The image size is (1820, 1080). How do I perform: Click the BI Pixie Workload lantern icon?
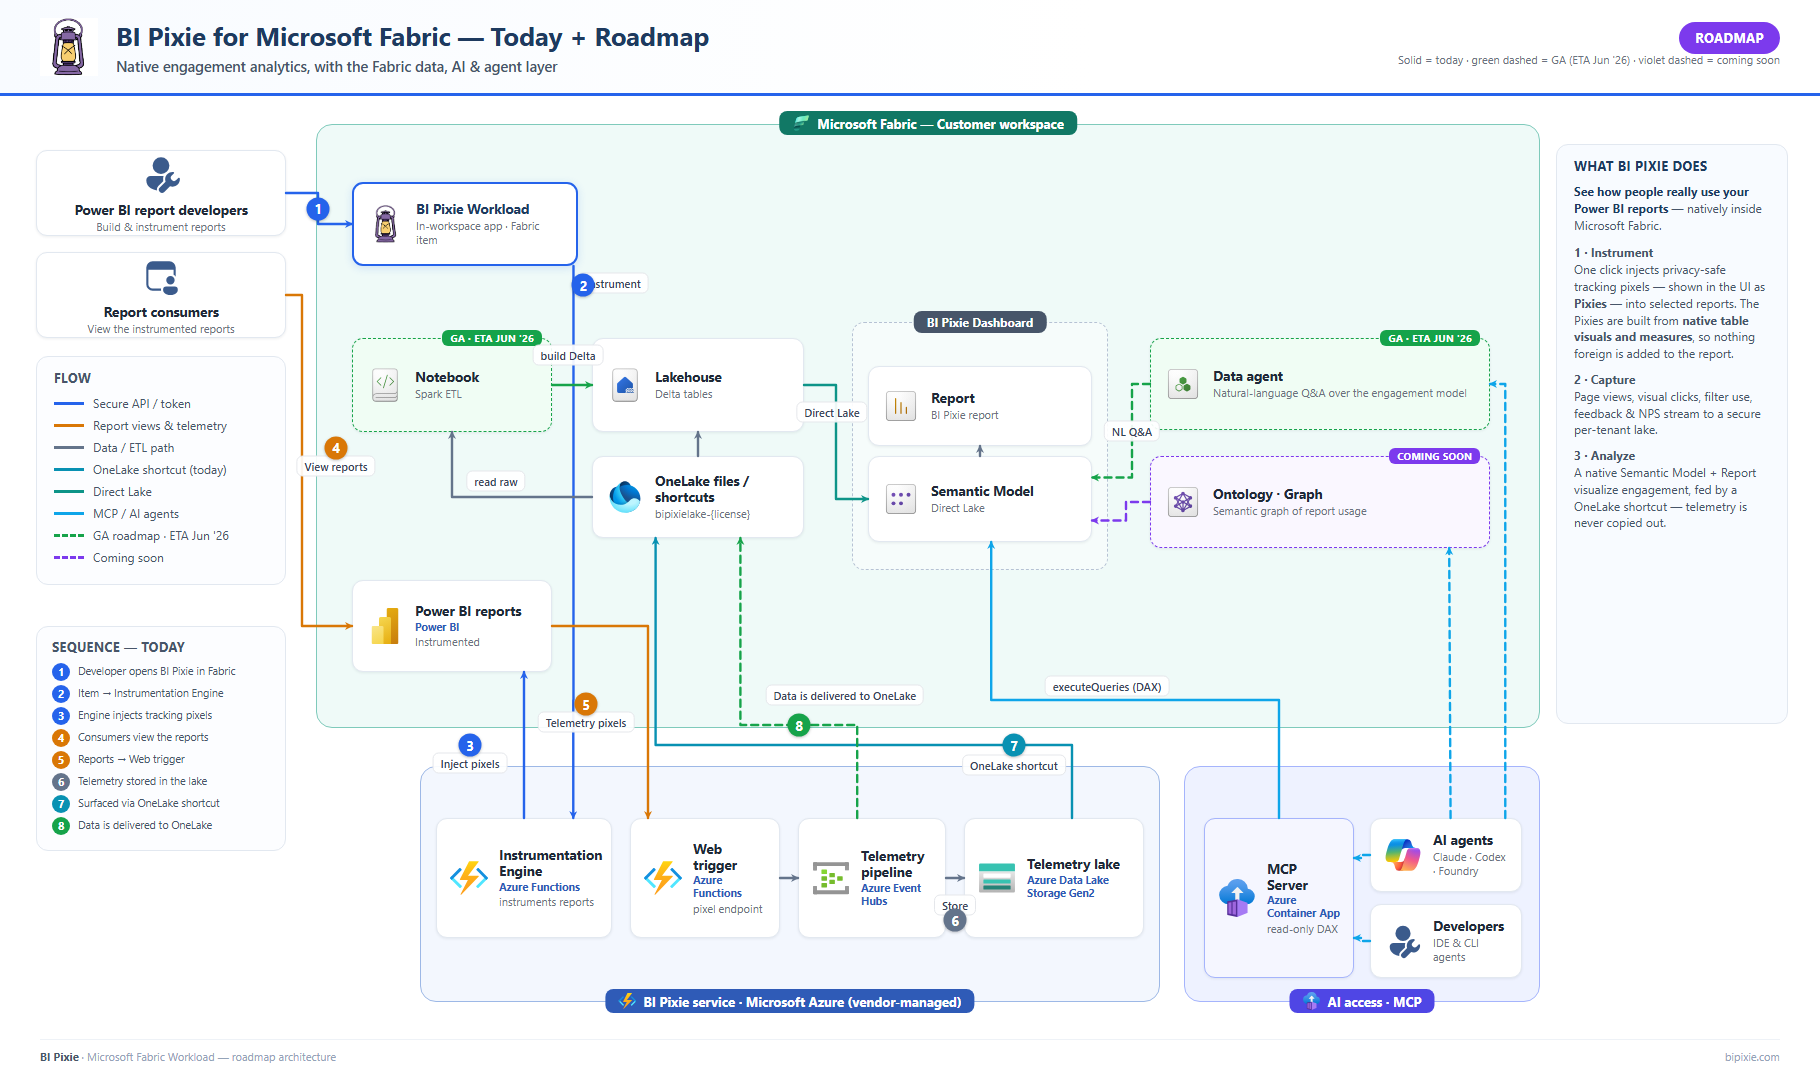(385, 224)
